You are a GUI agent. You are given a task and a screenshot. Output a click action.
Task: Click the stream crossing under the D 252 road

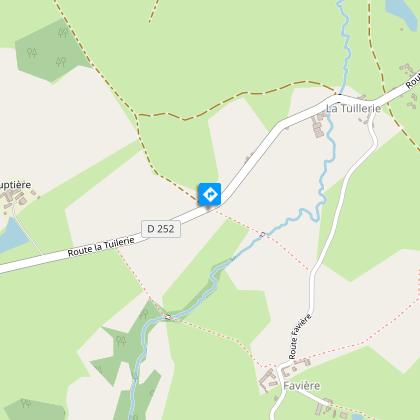[340, 96]
